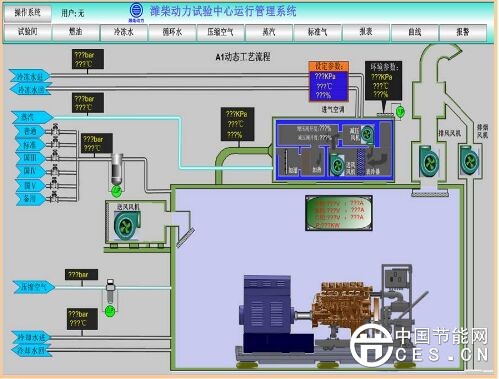This screenshot has height=379, width=499.
Task: Click the 排烟风机 smoke exhaust fan icon
Action: pyautogui.click(x=469, y=160)
